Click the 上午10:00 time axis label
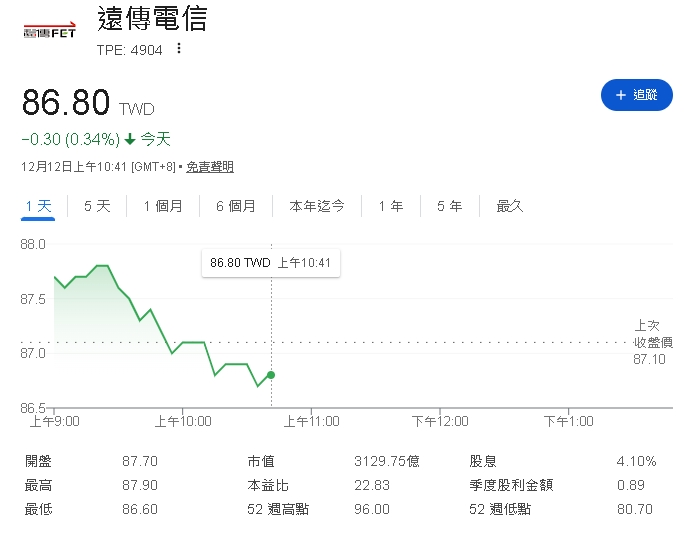Screen dimensions: 689x549 pyautogui.click(x=183, y=422)
